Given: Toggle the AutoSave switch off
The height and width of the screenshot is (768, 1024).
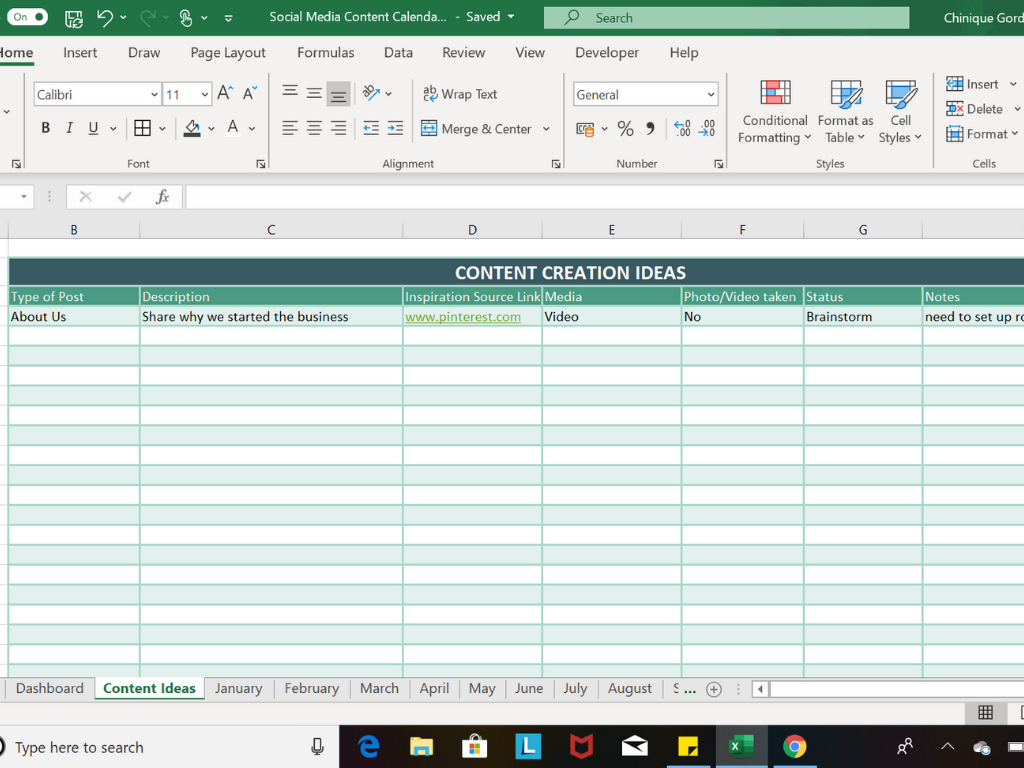Looking at the screenshot, I should coord(28,17).
